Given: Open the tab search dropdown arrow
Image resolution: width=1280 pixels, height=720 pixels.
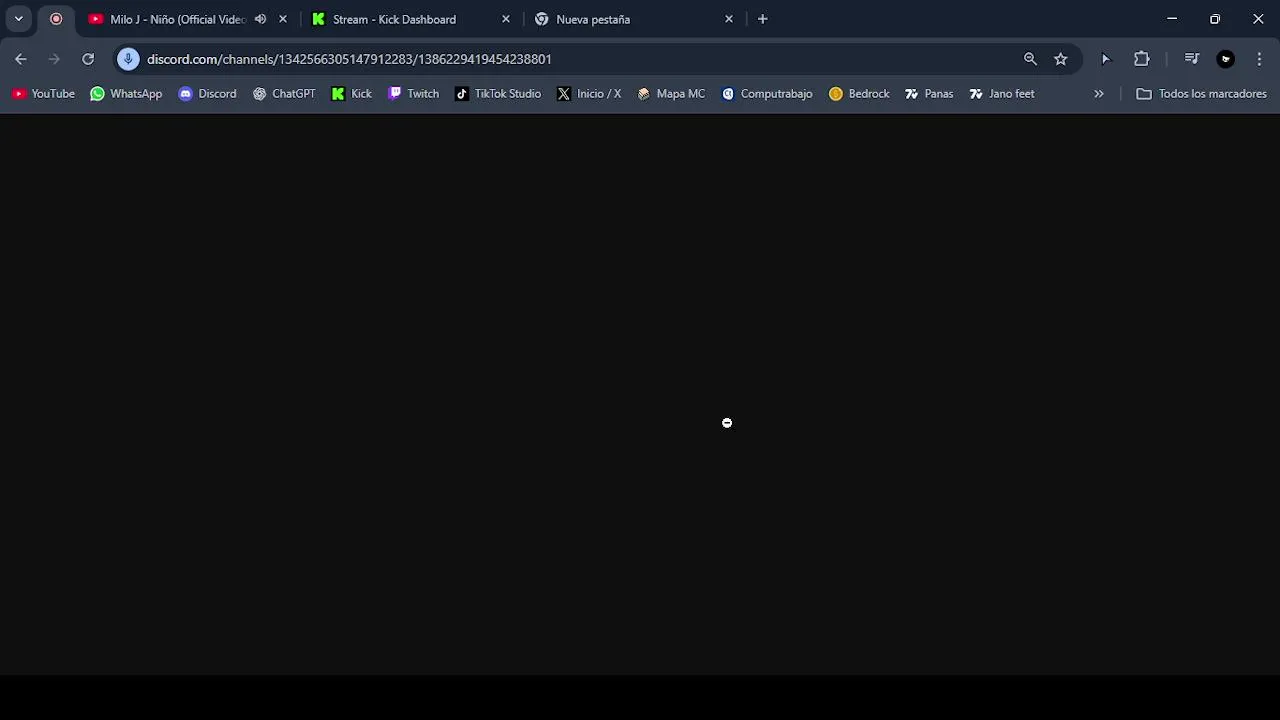Looking at the screenshot, I should coord(18,19).
